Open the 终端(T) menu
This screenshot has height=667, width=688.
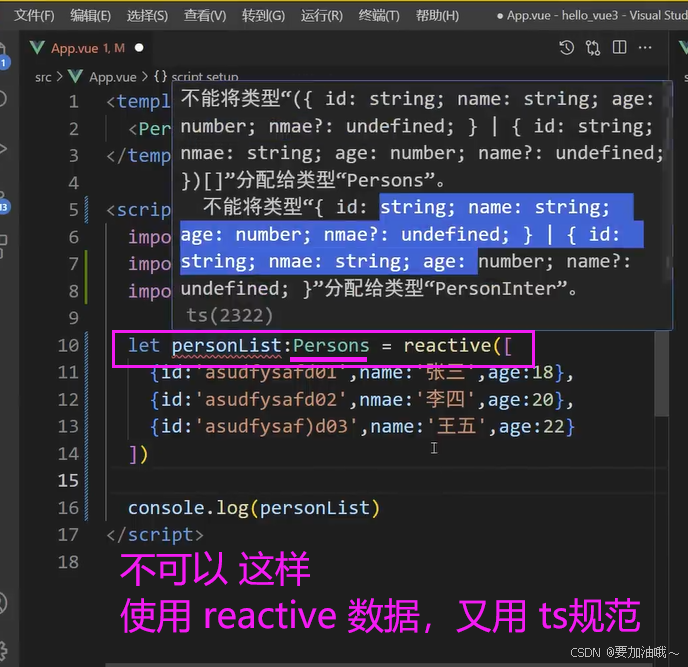[x=379, y=16]
